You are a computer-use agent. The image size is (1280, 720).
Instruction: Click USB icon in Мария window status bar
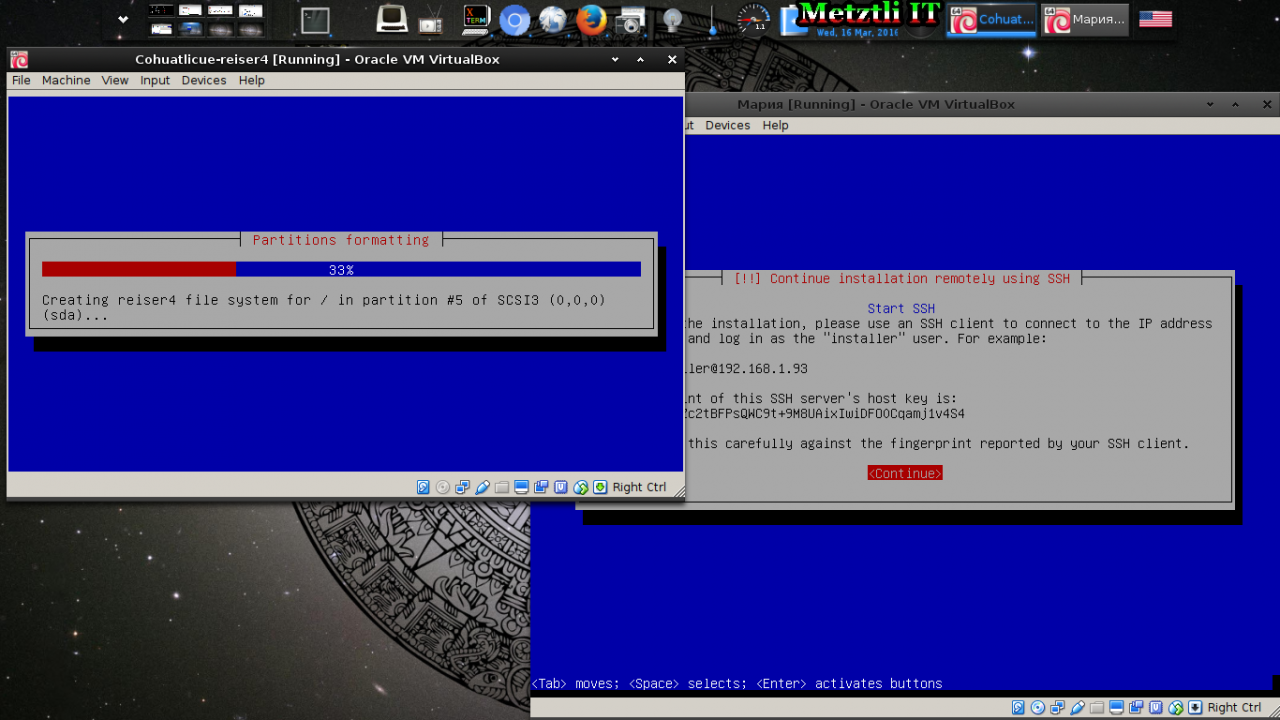(x=1077, y=707)
